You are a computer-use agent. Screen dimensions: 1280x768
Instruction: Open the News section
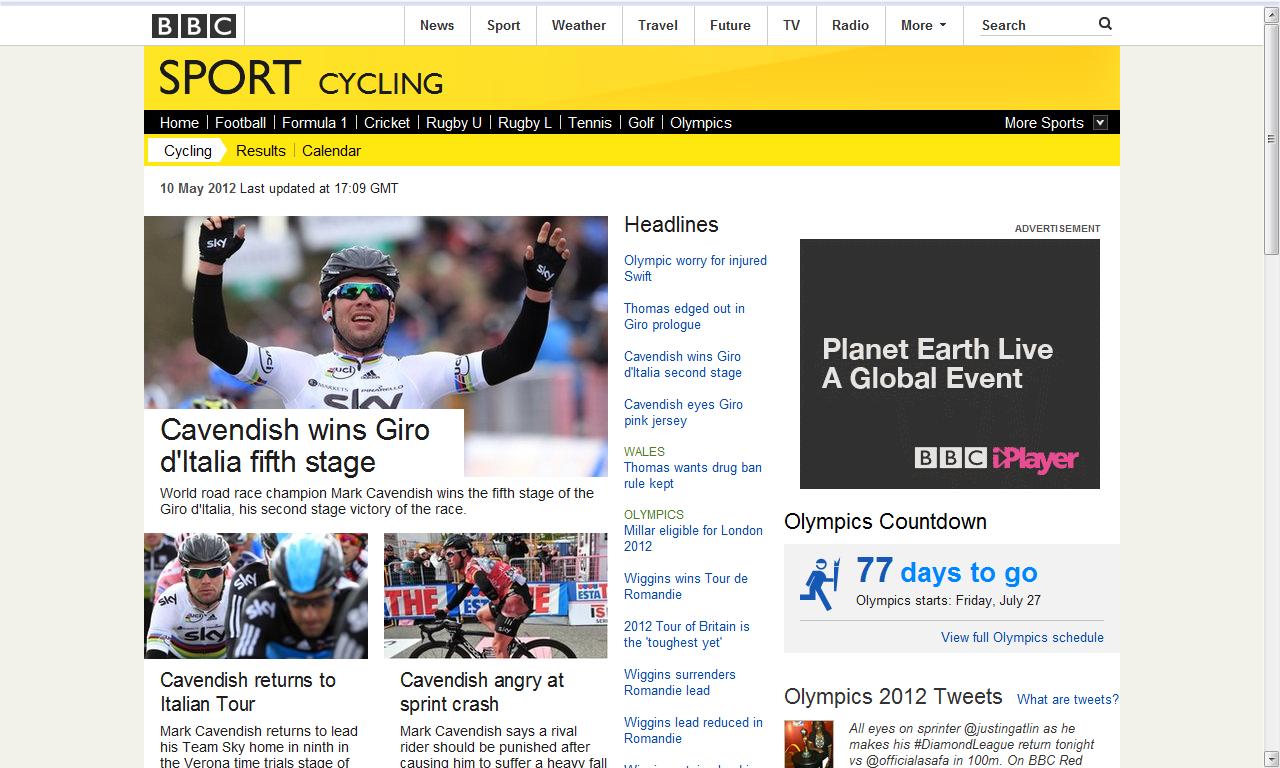pos(437,26)
